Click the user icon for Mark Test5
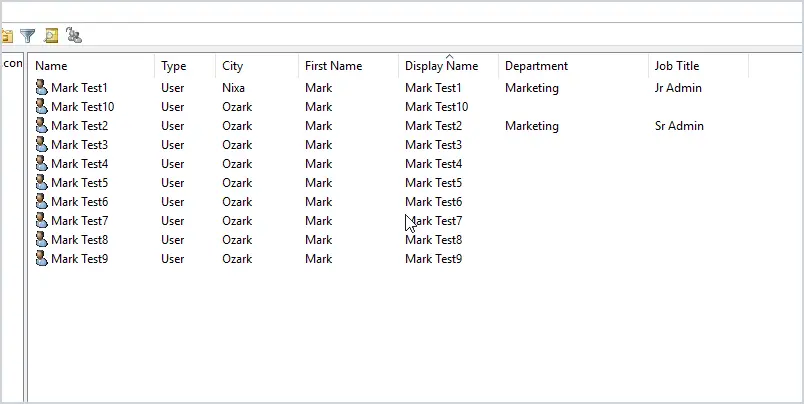Image resolution: width=804 pixels, height=404 pixels. 42,183
